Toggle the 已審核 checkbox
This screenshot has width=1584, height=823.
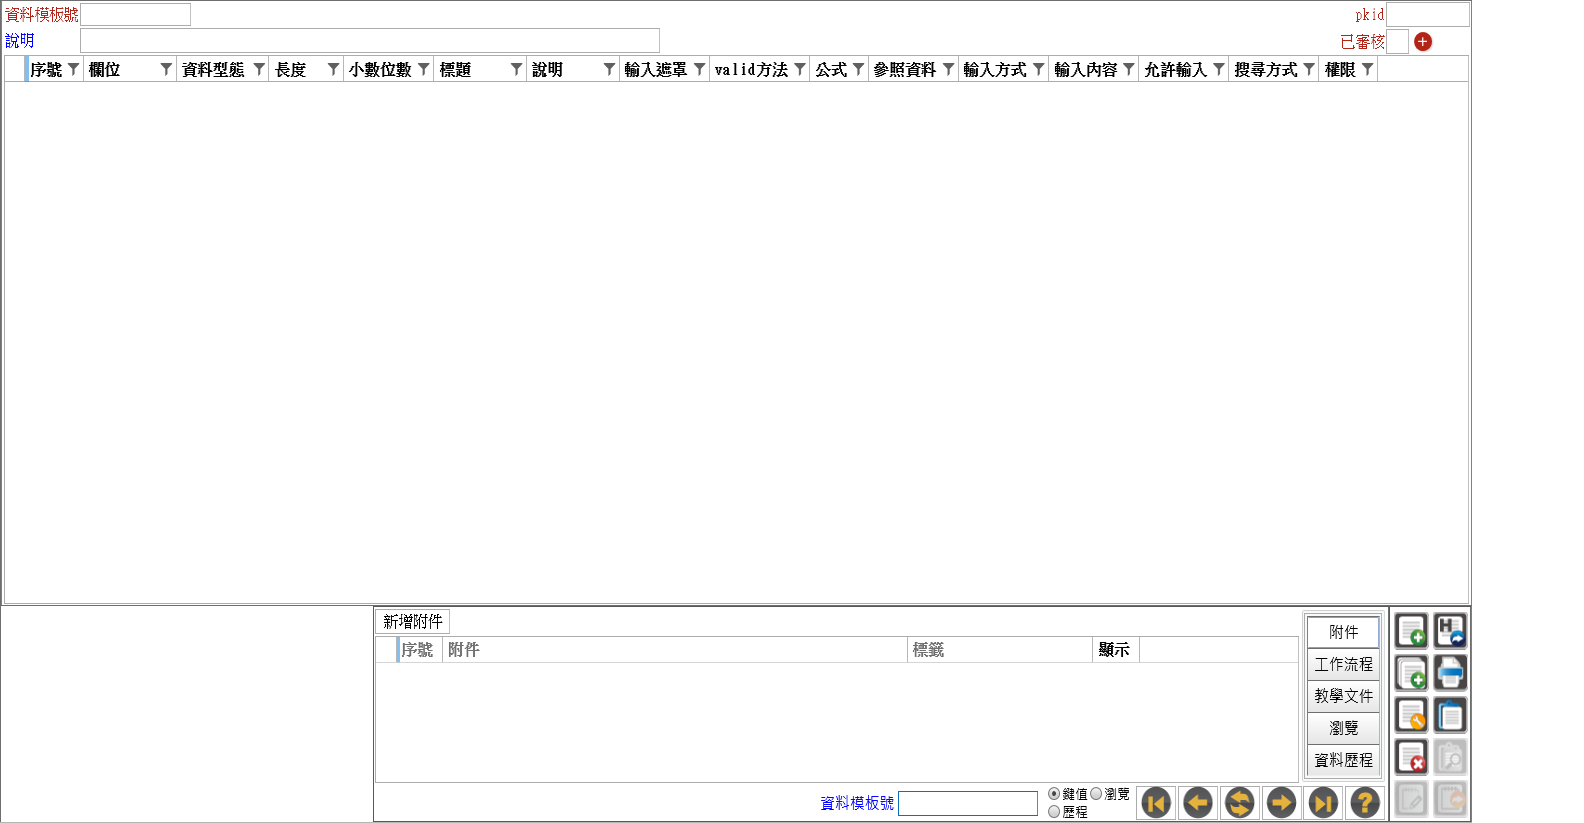pos(1397,41)
